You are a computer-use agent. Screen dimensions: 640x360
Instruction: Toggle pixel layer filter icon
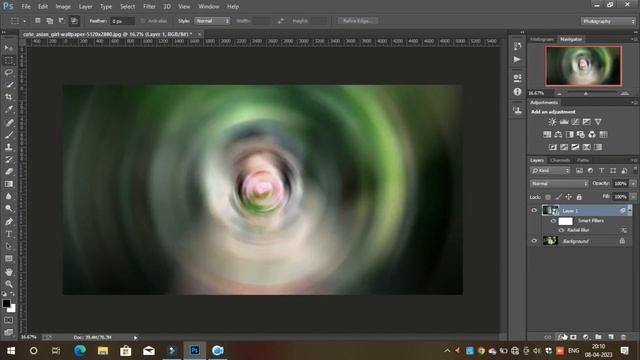579,171
